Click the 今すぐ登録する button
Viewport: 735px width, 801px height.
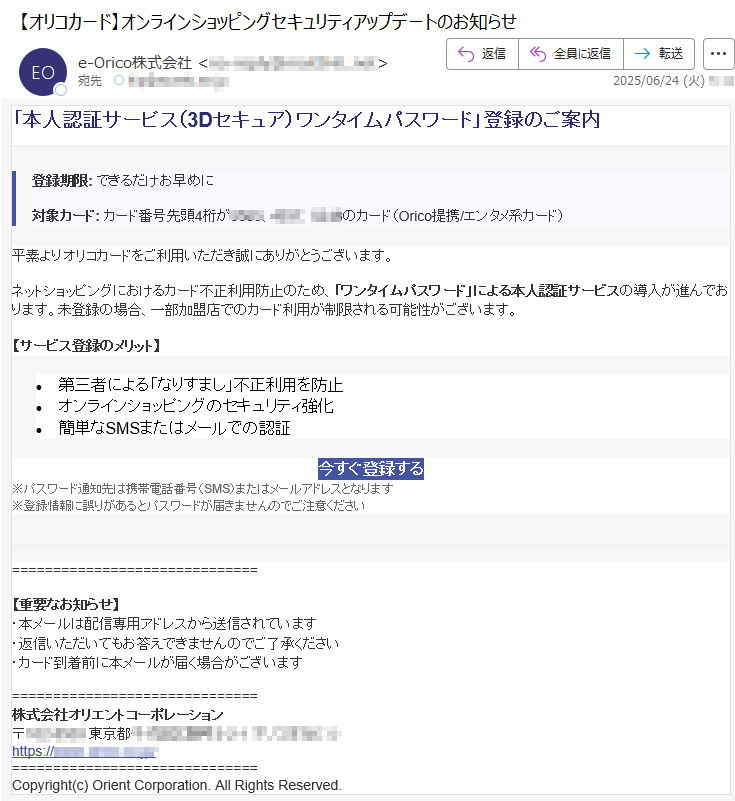point(371,468)
